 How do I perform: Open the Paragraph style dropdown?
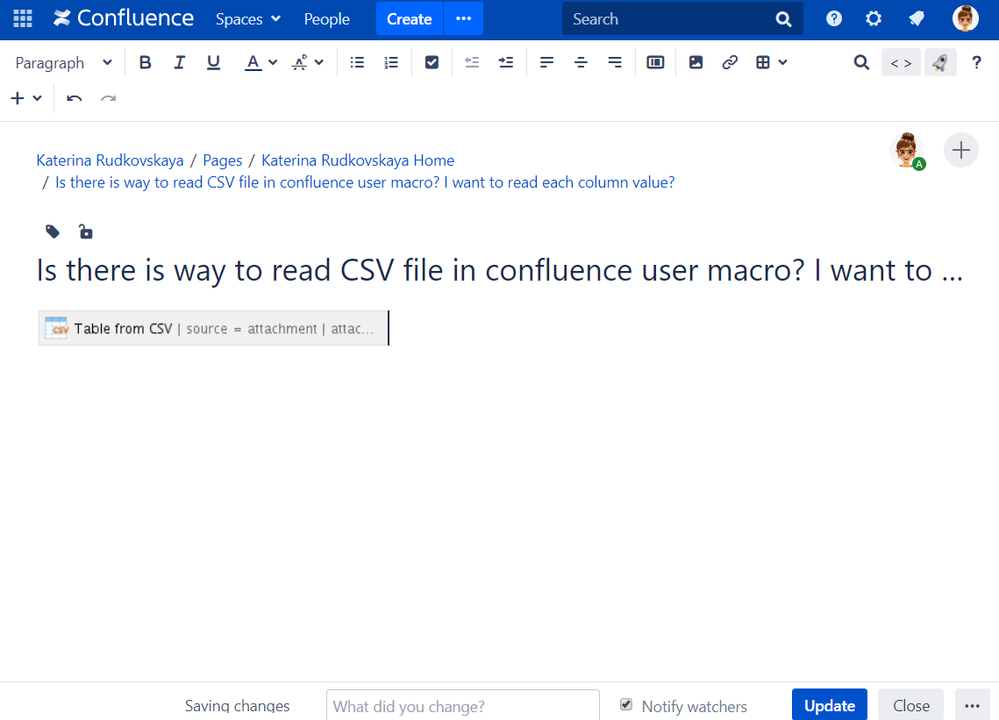point(63,62)
